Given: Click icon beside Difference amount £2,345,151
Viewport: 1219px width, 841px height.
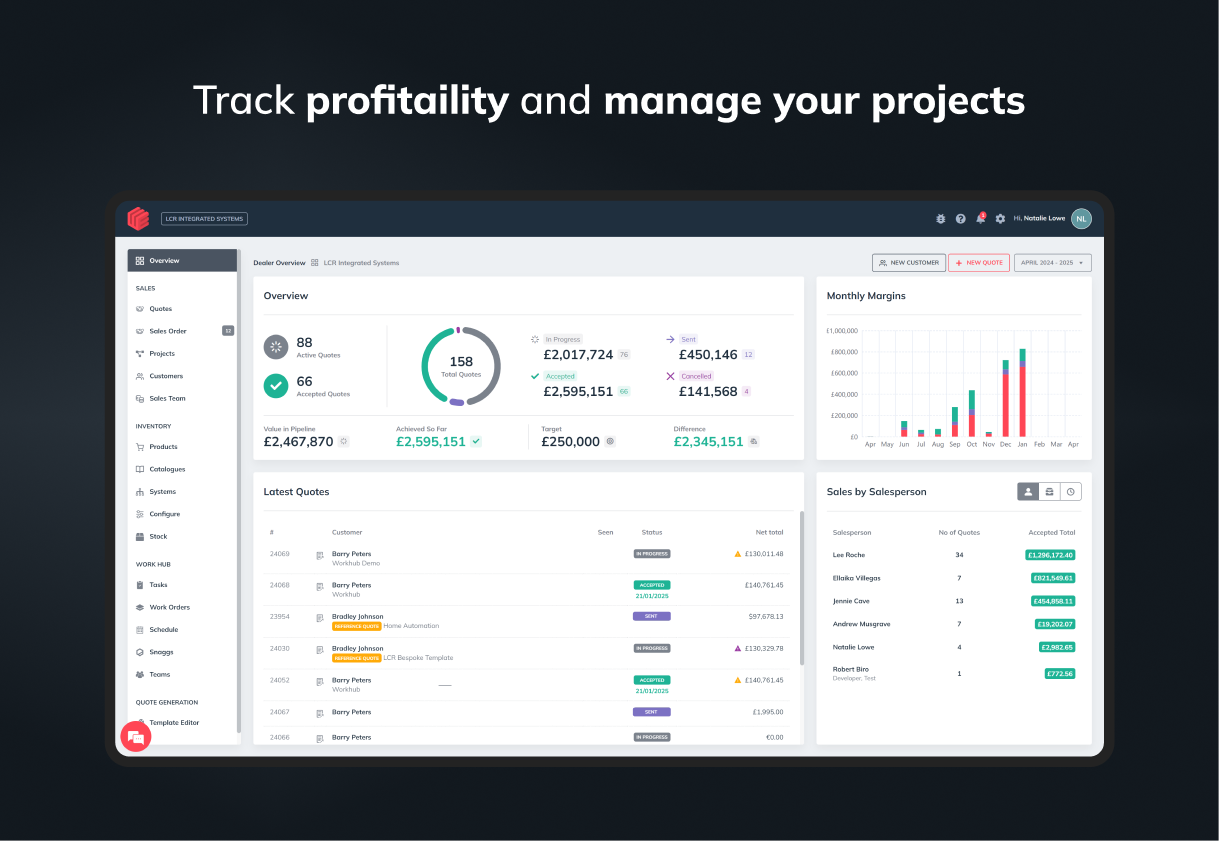Looking at the screenshot, I should point(754,441).
